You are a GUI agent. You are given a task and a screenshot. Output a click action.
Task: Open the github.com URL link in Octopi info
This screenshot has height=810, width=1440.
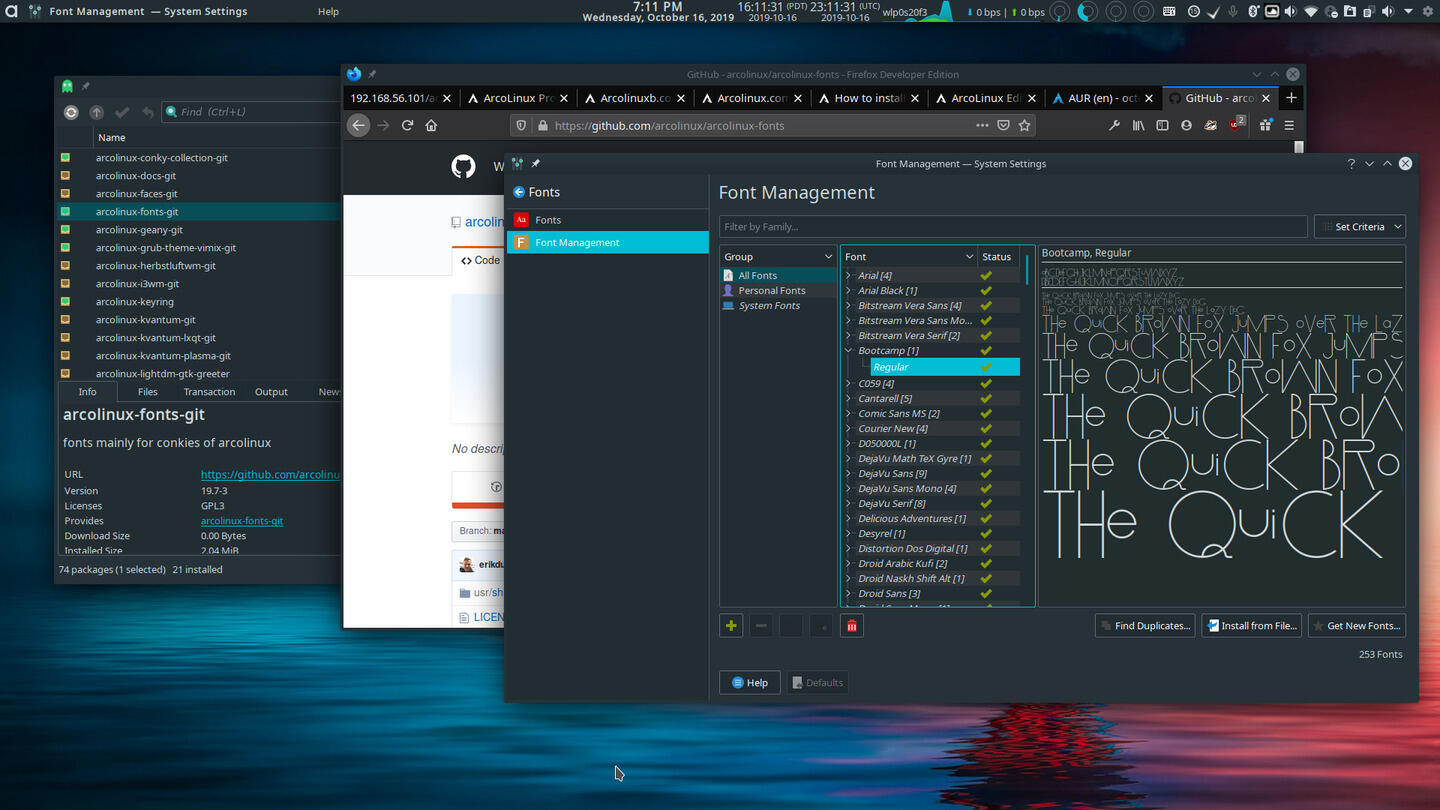tap(270, 475)
